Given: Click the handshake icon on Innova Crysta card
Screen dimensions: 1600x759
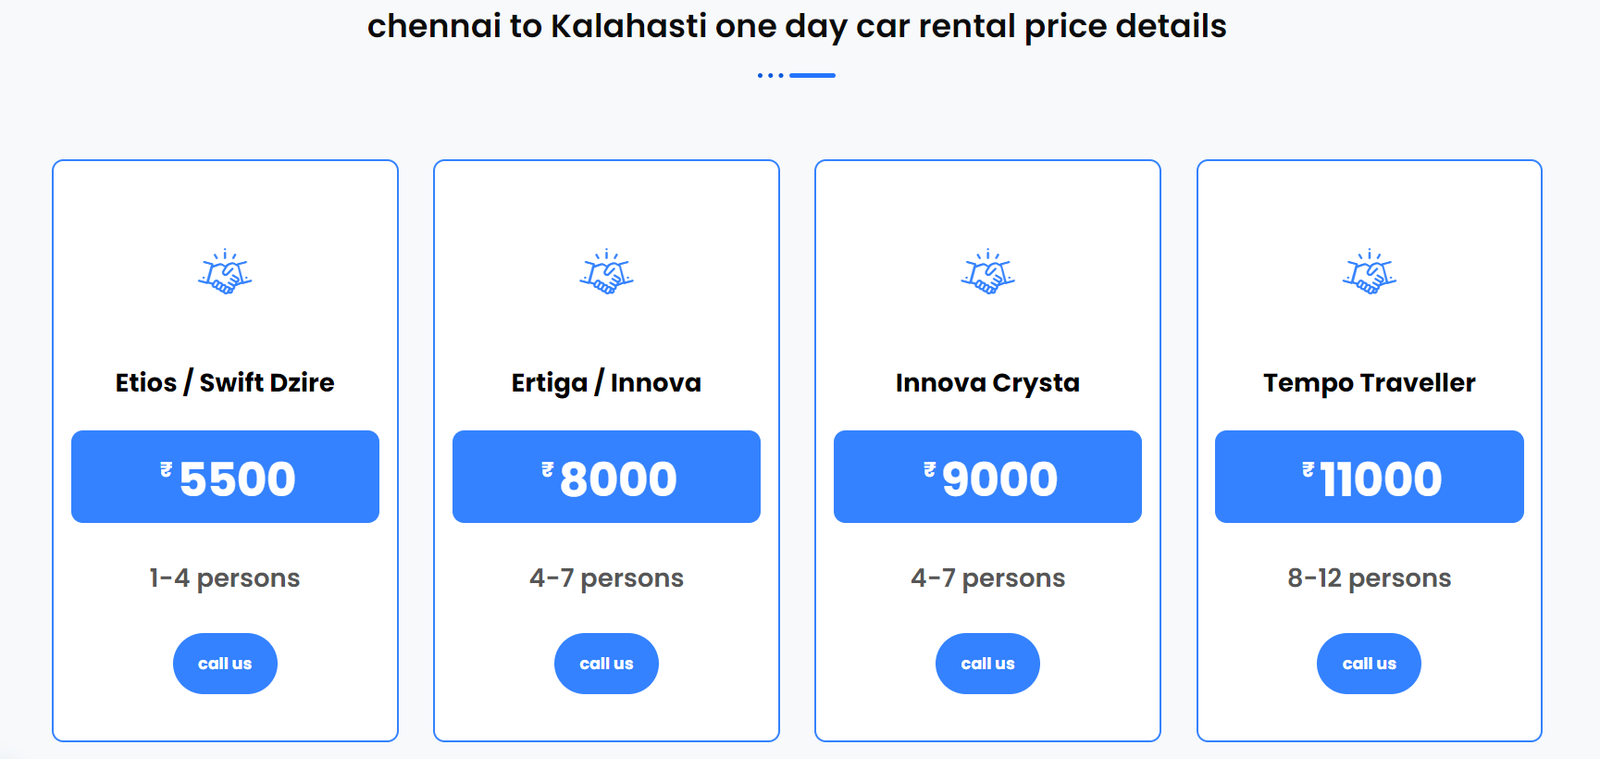Looking at the screenshot, I should click(x=988, y=273).
